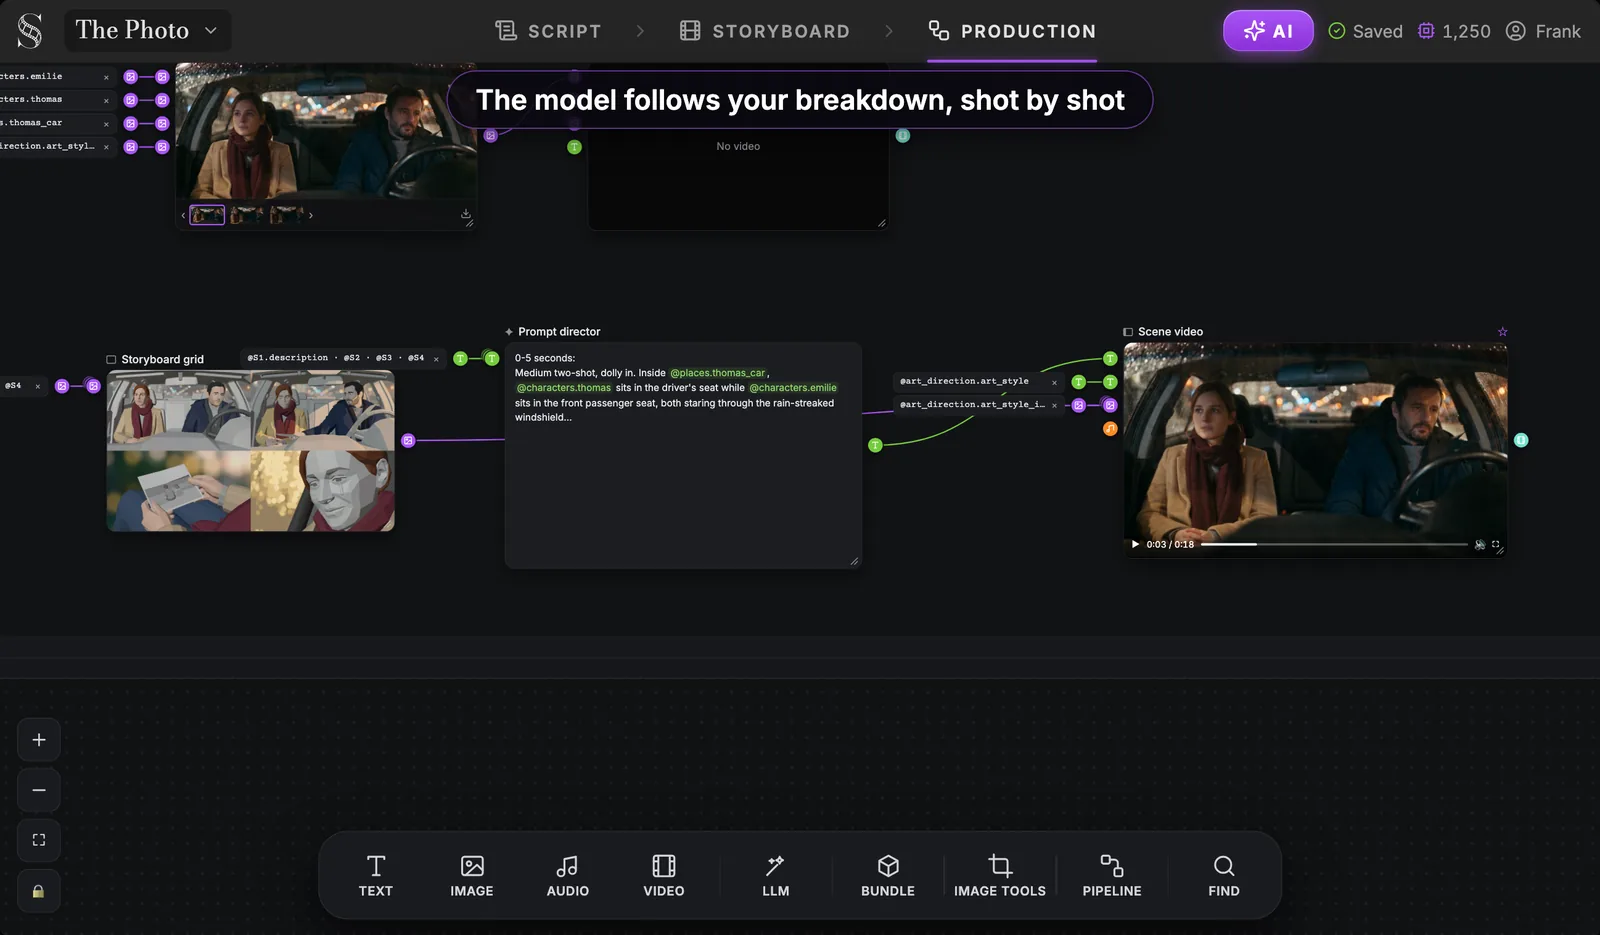
Task: Add a Text node from toolbar
Action: (x=376, y=876)
